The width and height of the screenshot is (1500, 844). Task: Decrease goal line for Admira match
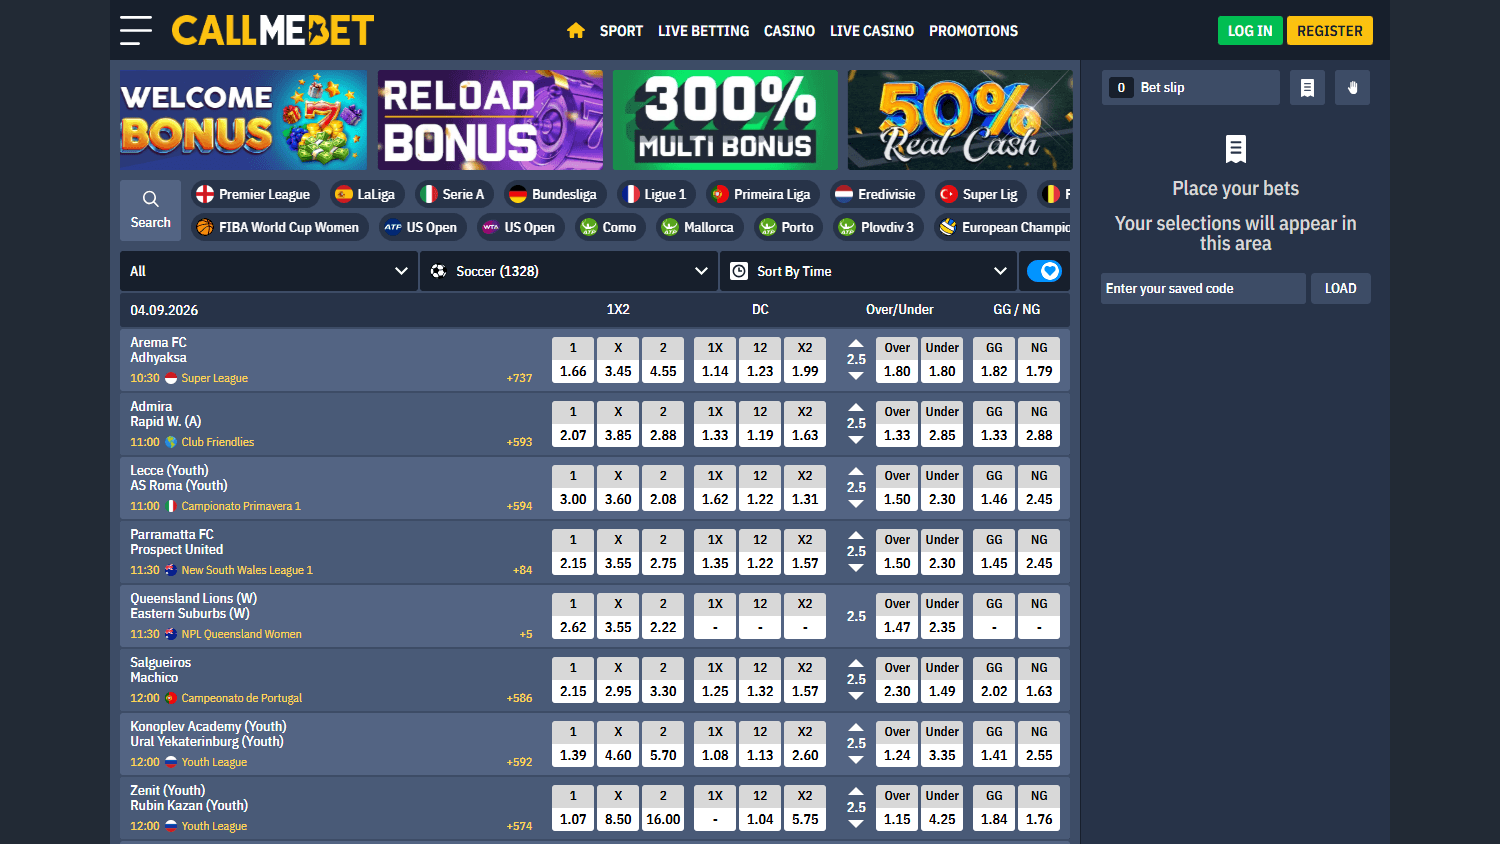pyautogui.click(x=856, y=440)
